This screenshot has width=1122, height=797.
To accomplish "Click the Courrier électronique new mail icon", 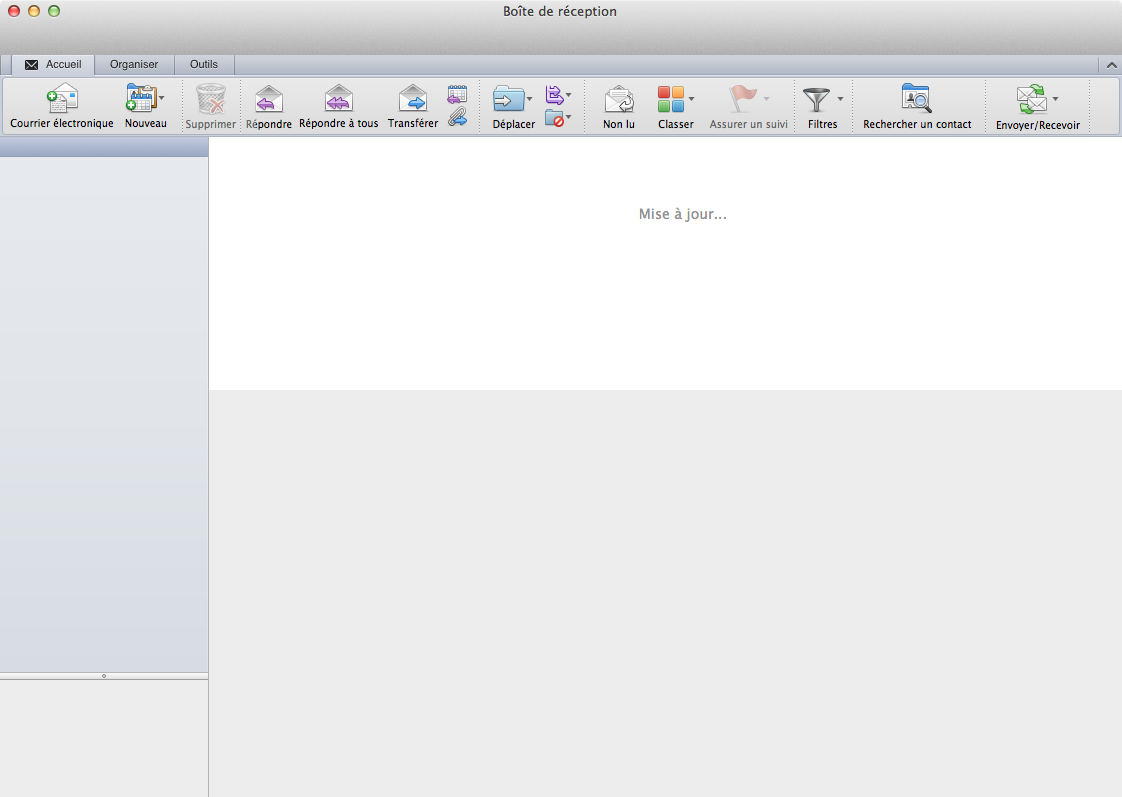I will tap(62, 99).
